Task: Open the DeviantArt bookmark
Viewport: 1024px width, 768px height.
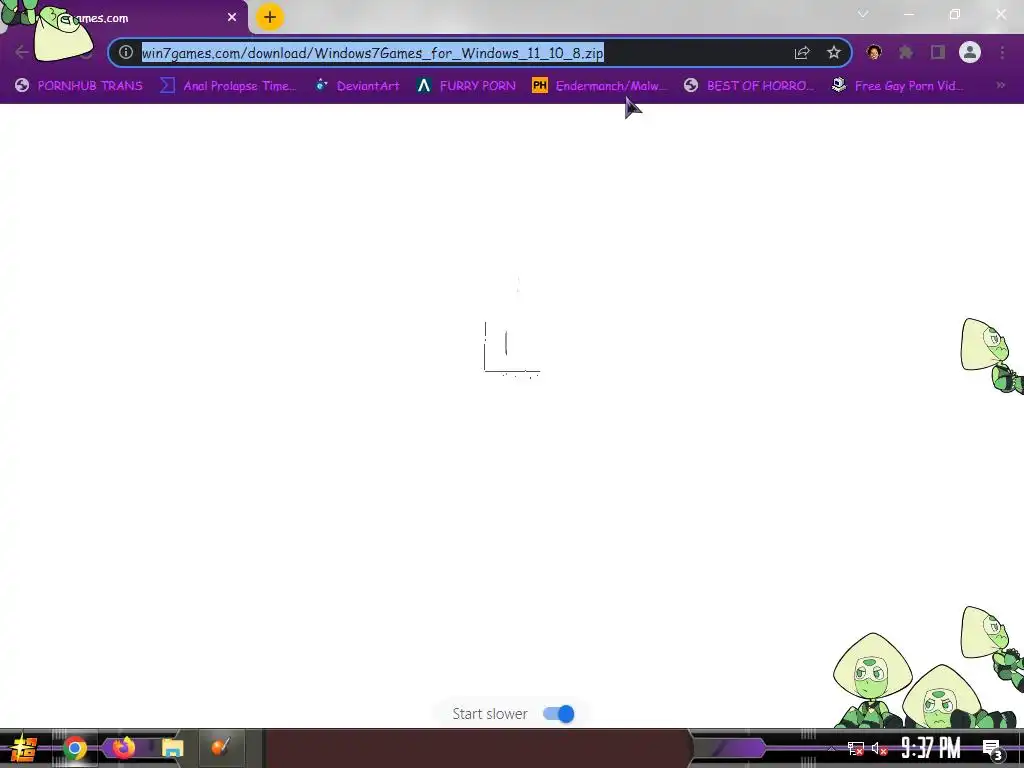Action: (357, 86)
